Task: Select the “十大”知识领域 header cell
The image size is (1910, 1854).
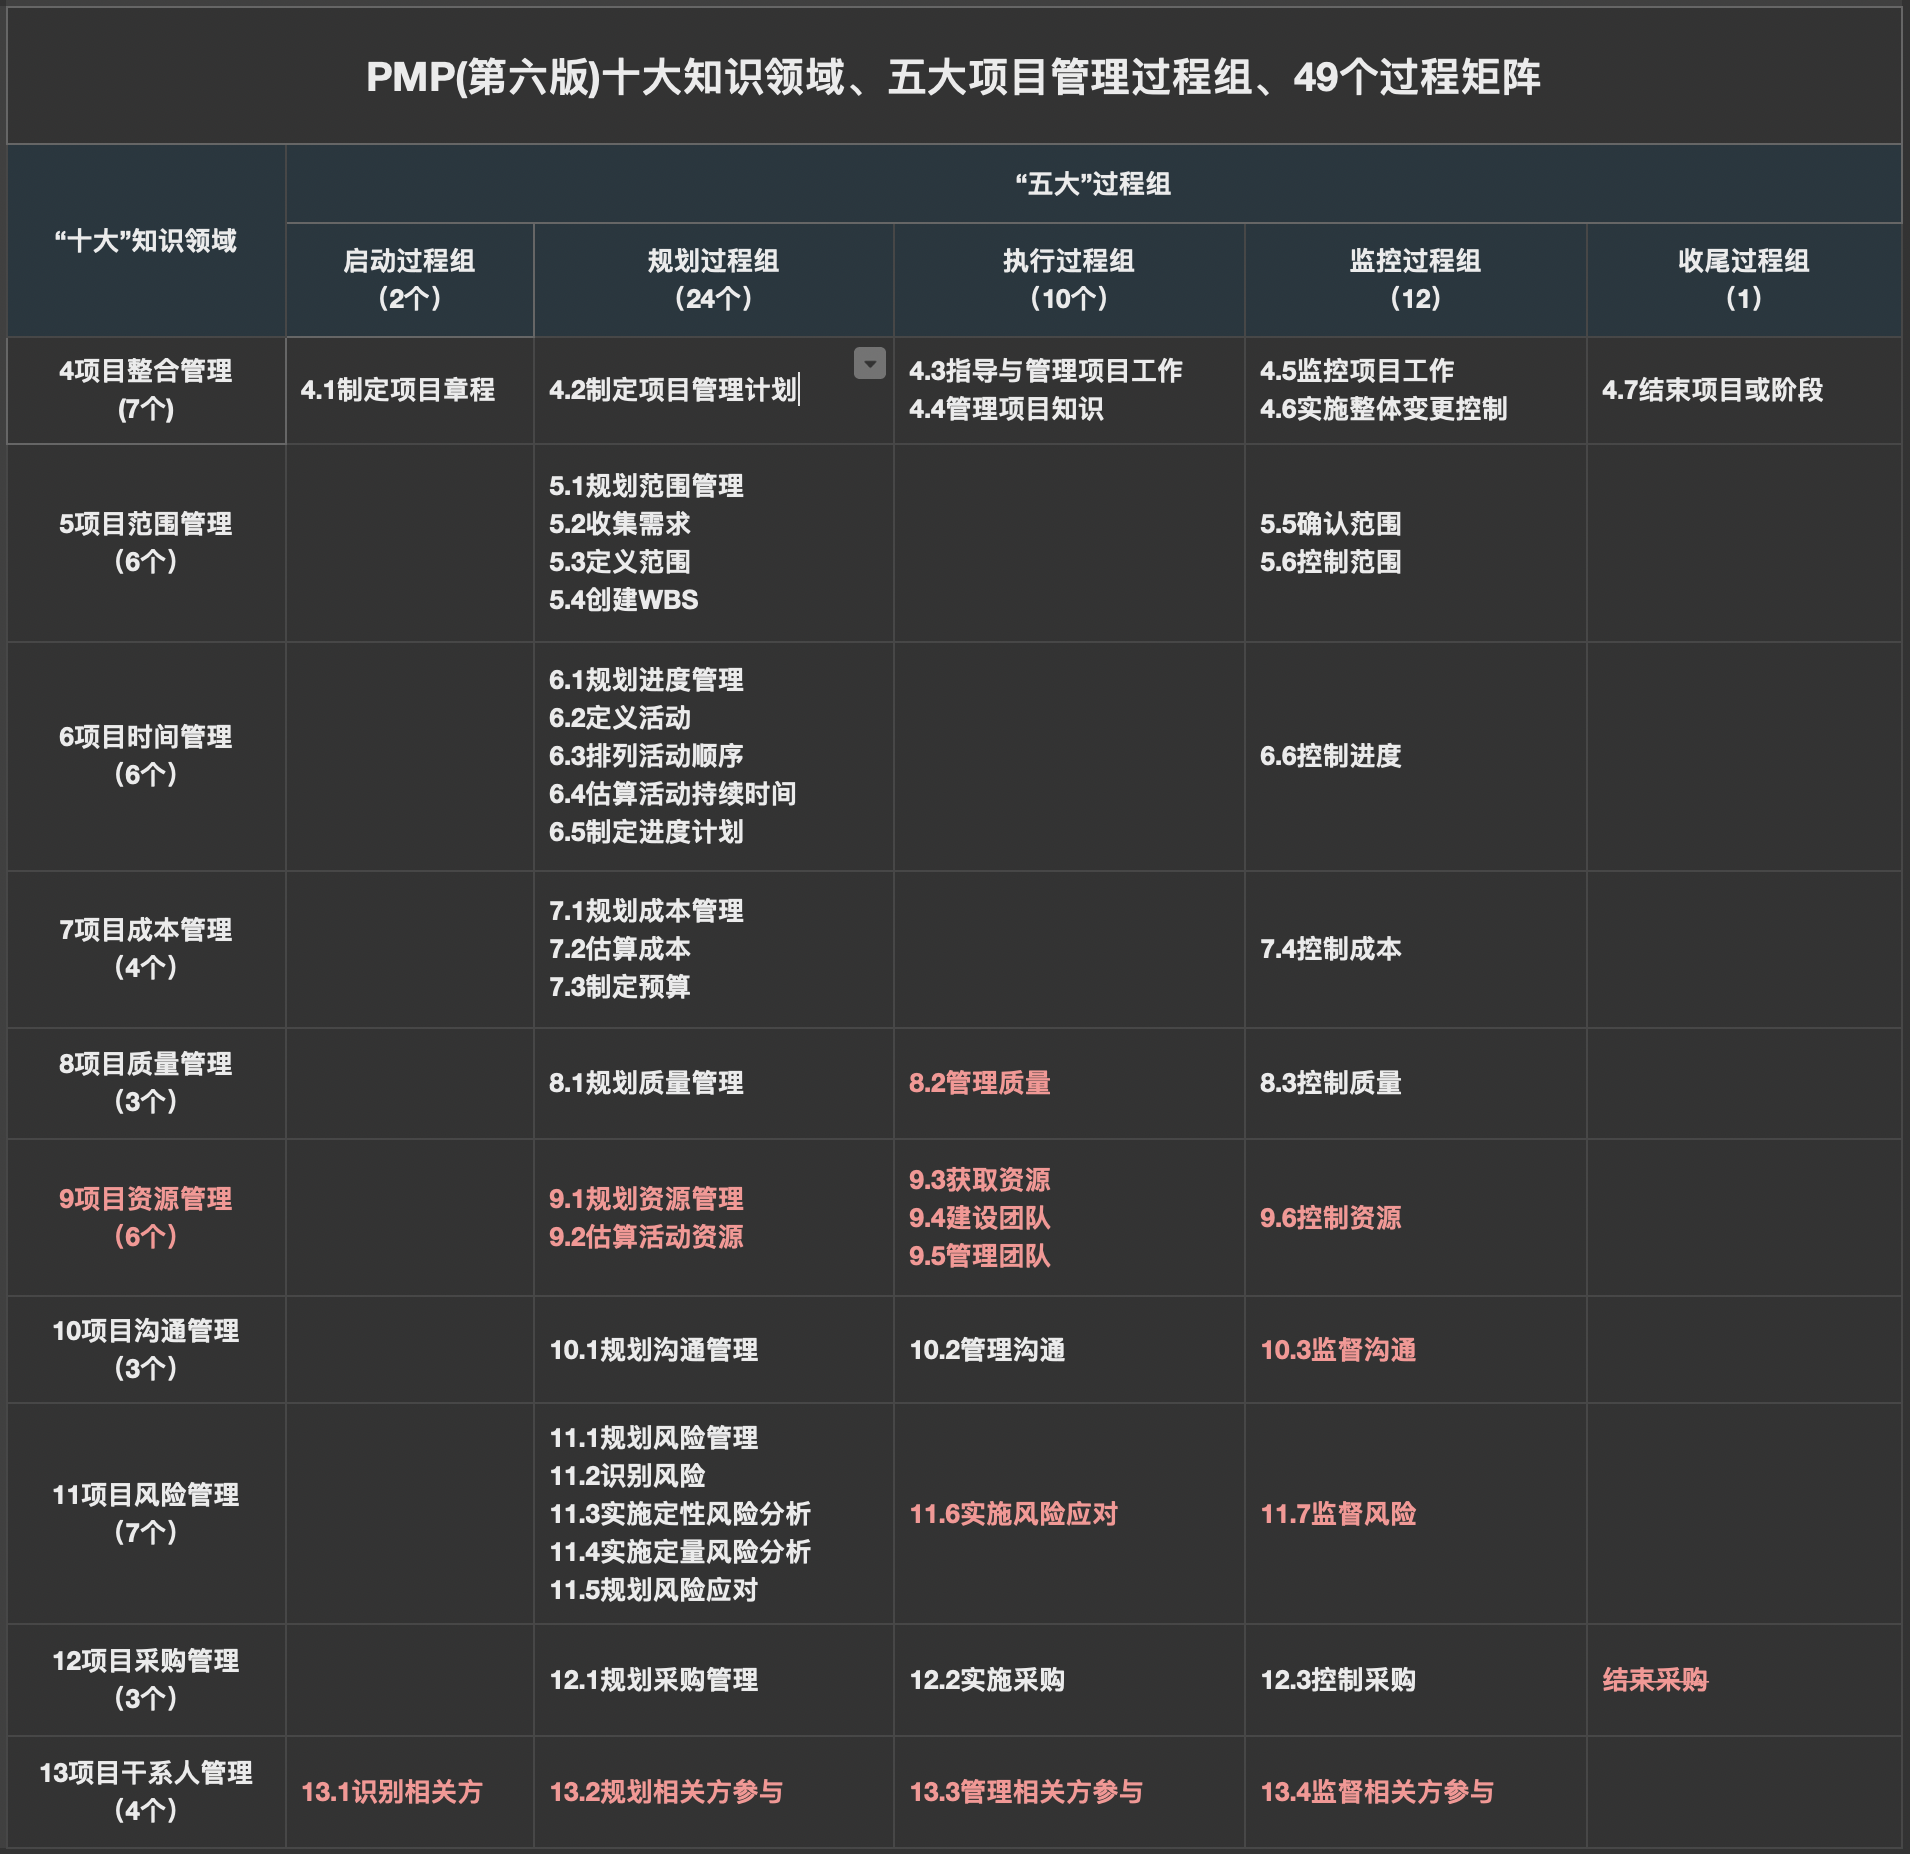Action: [146, 240]
